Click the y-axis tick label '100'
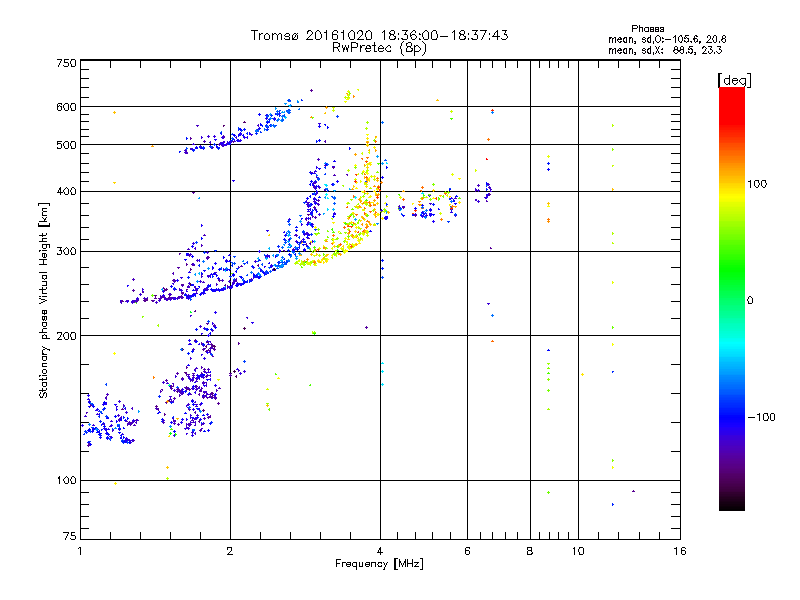The image size is (800, 600). (66, 480)
